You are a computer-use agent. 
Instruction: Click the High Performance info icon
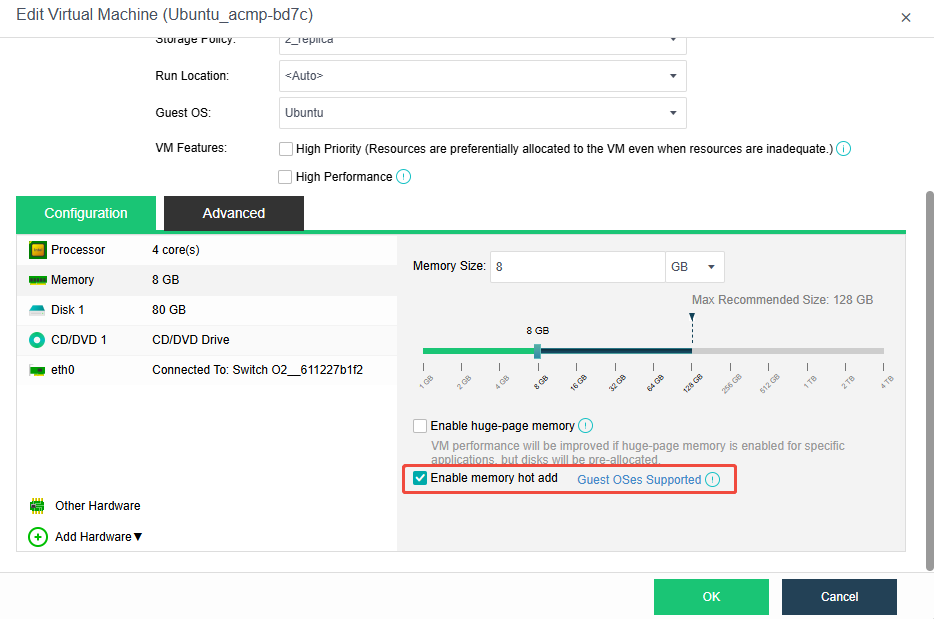[x=404, y=177]
